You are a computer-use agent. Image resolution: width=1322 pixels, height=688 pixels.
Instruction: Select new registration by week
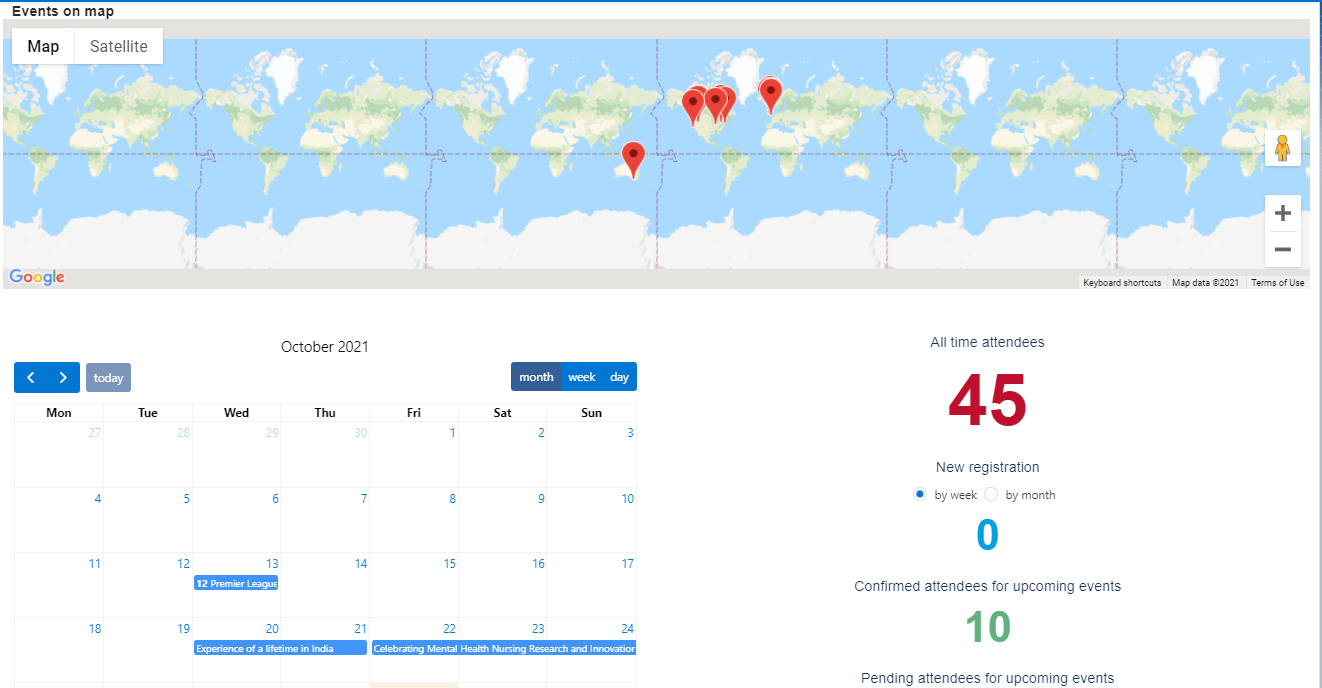click(920, 494)
